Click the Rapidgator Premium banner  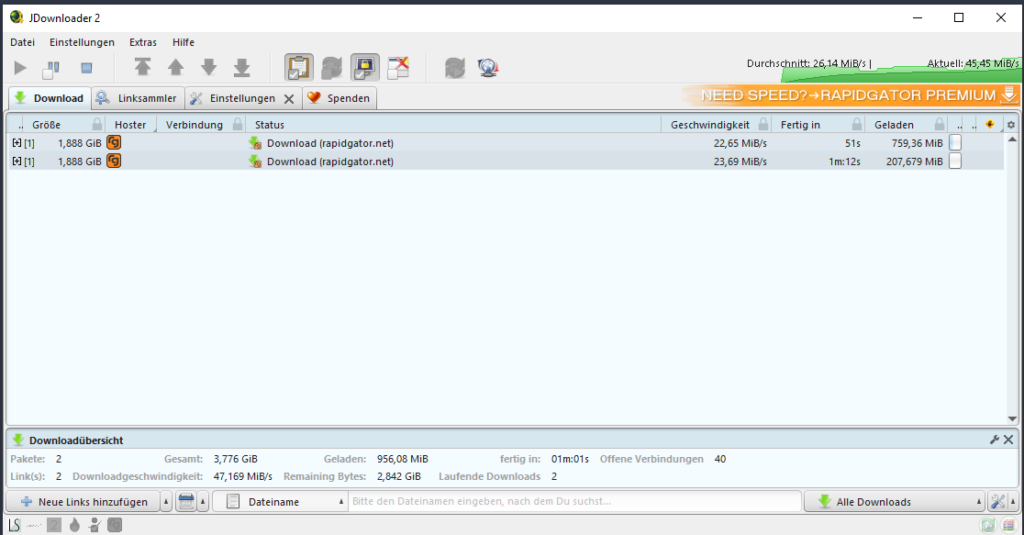point(850,95)
